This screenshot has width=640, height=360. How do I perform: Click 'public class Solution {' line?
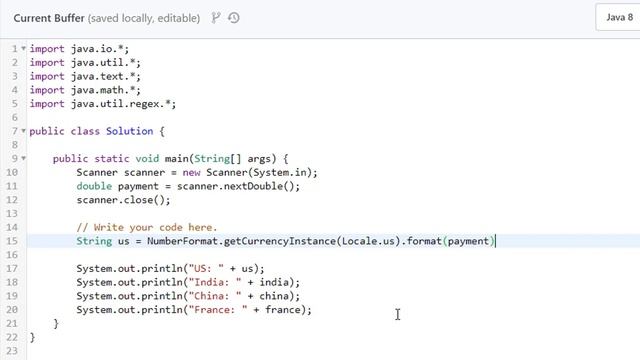click(97, 131)
